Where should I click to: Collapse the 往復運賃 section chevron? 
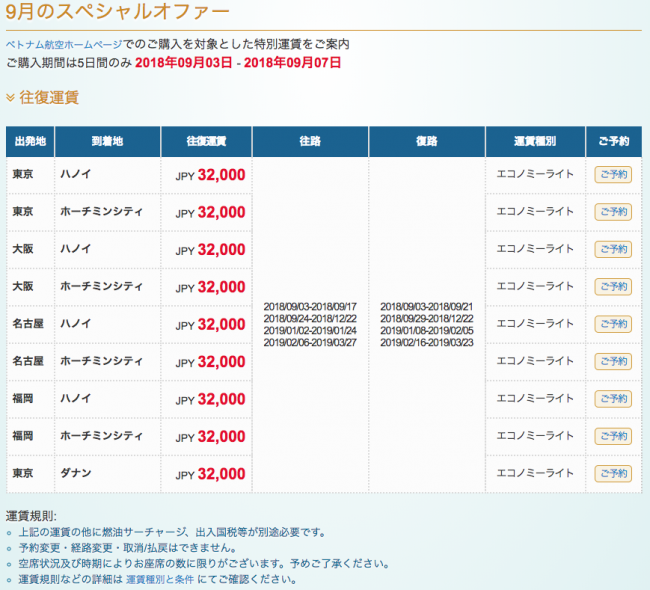pyautogui.click(x=10, y=98)
